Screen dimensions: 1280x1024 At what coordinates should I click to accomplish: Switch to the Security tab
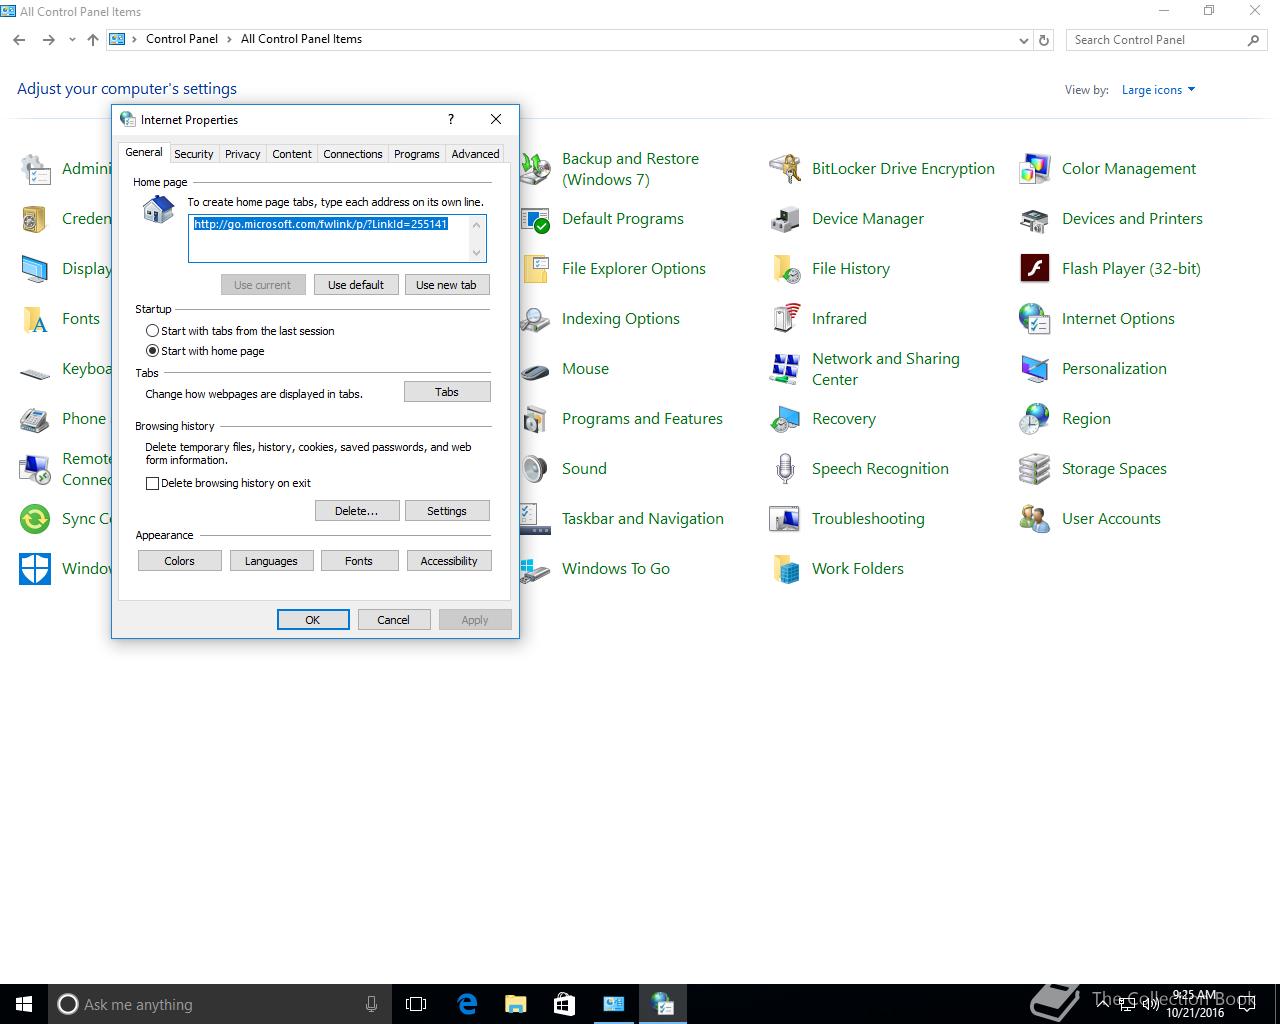pyautogui.click(x=193, y=154)
